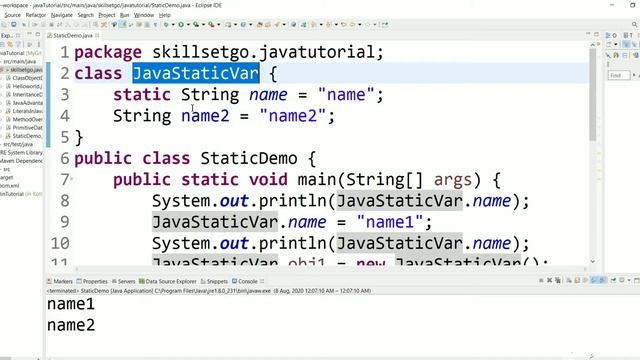Screen dimensions: 640x360
Task: Navigate Back using the toolbar arrow
Action: [352, 24]
